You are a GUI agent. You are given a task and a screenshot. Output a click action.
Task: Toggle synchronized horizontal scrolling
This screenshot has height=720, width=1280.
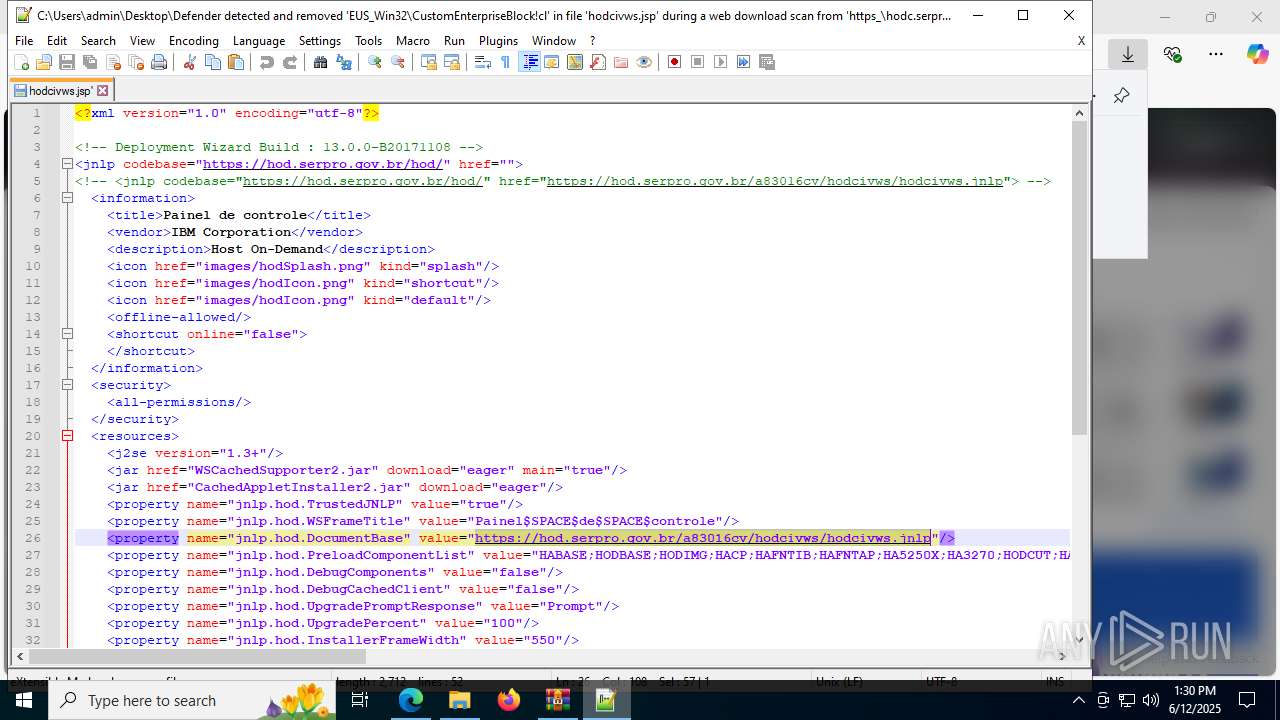coord(451,62)
